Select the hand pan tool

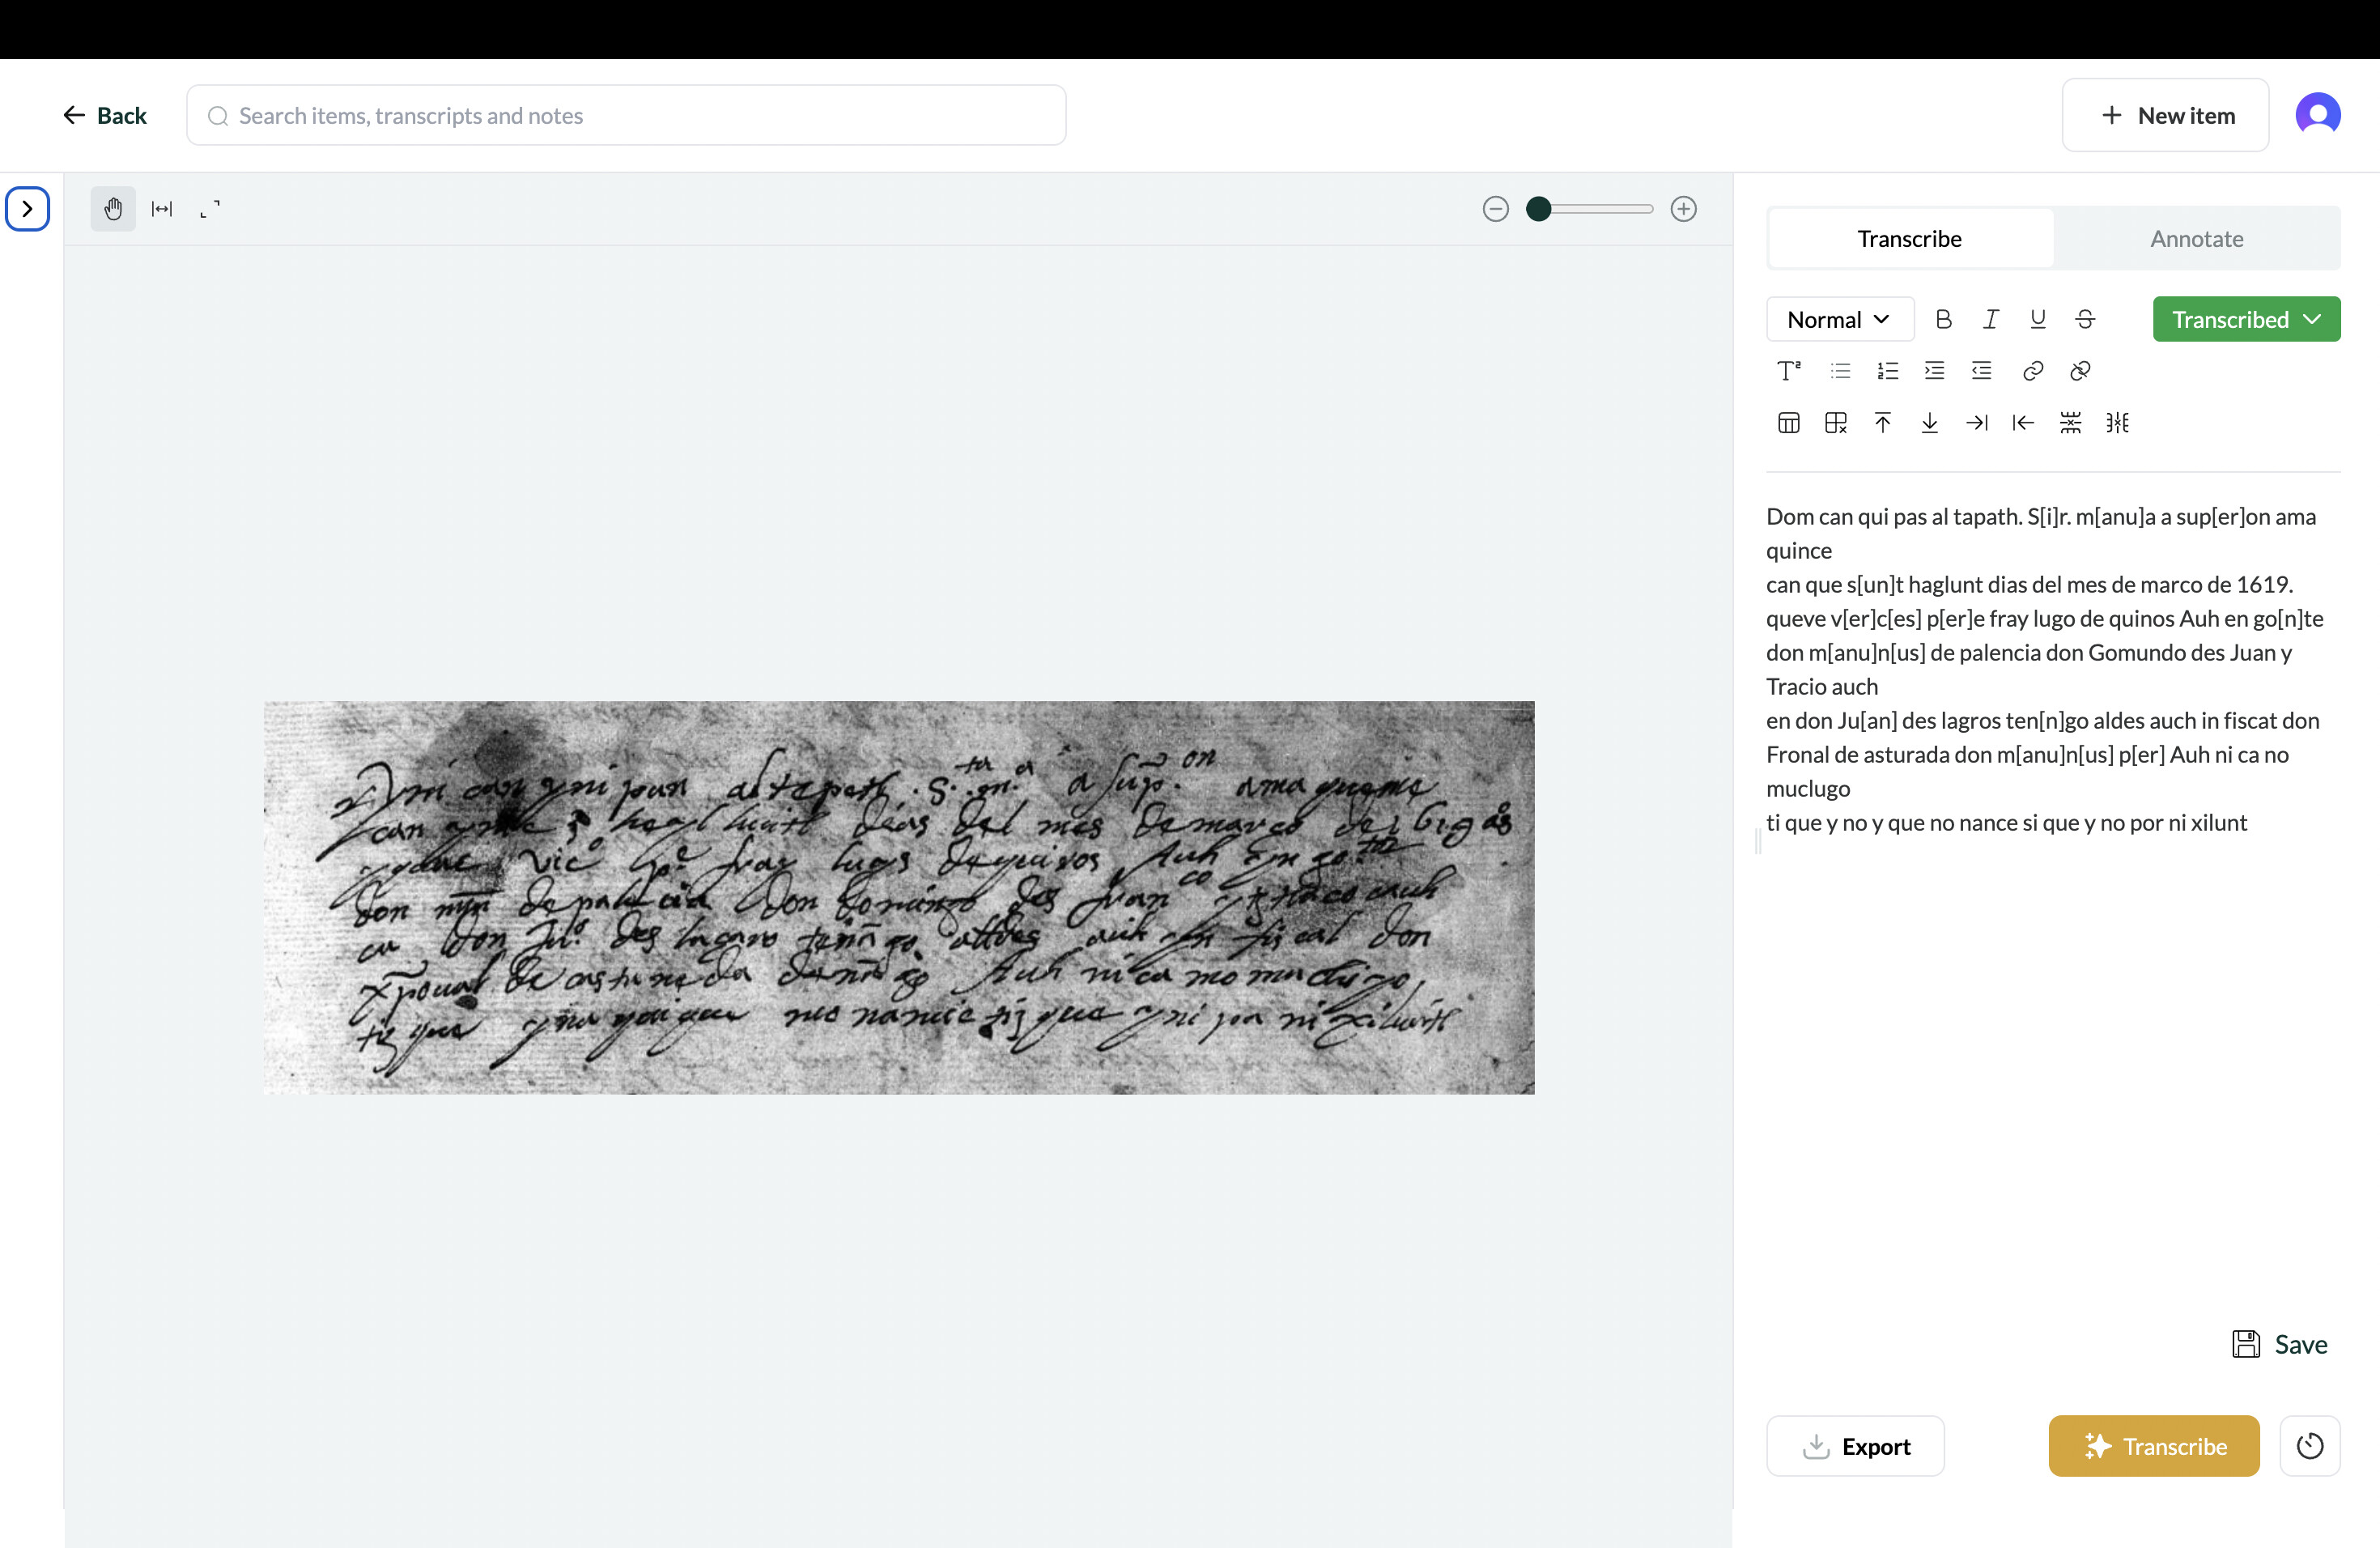click(113, 209)
